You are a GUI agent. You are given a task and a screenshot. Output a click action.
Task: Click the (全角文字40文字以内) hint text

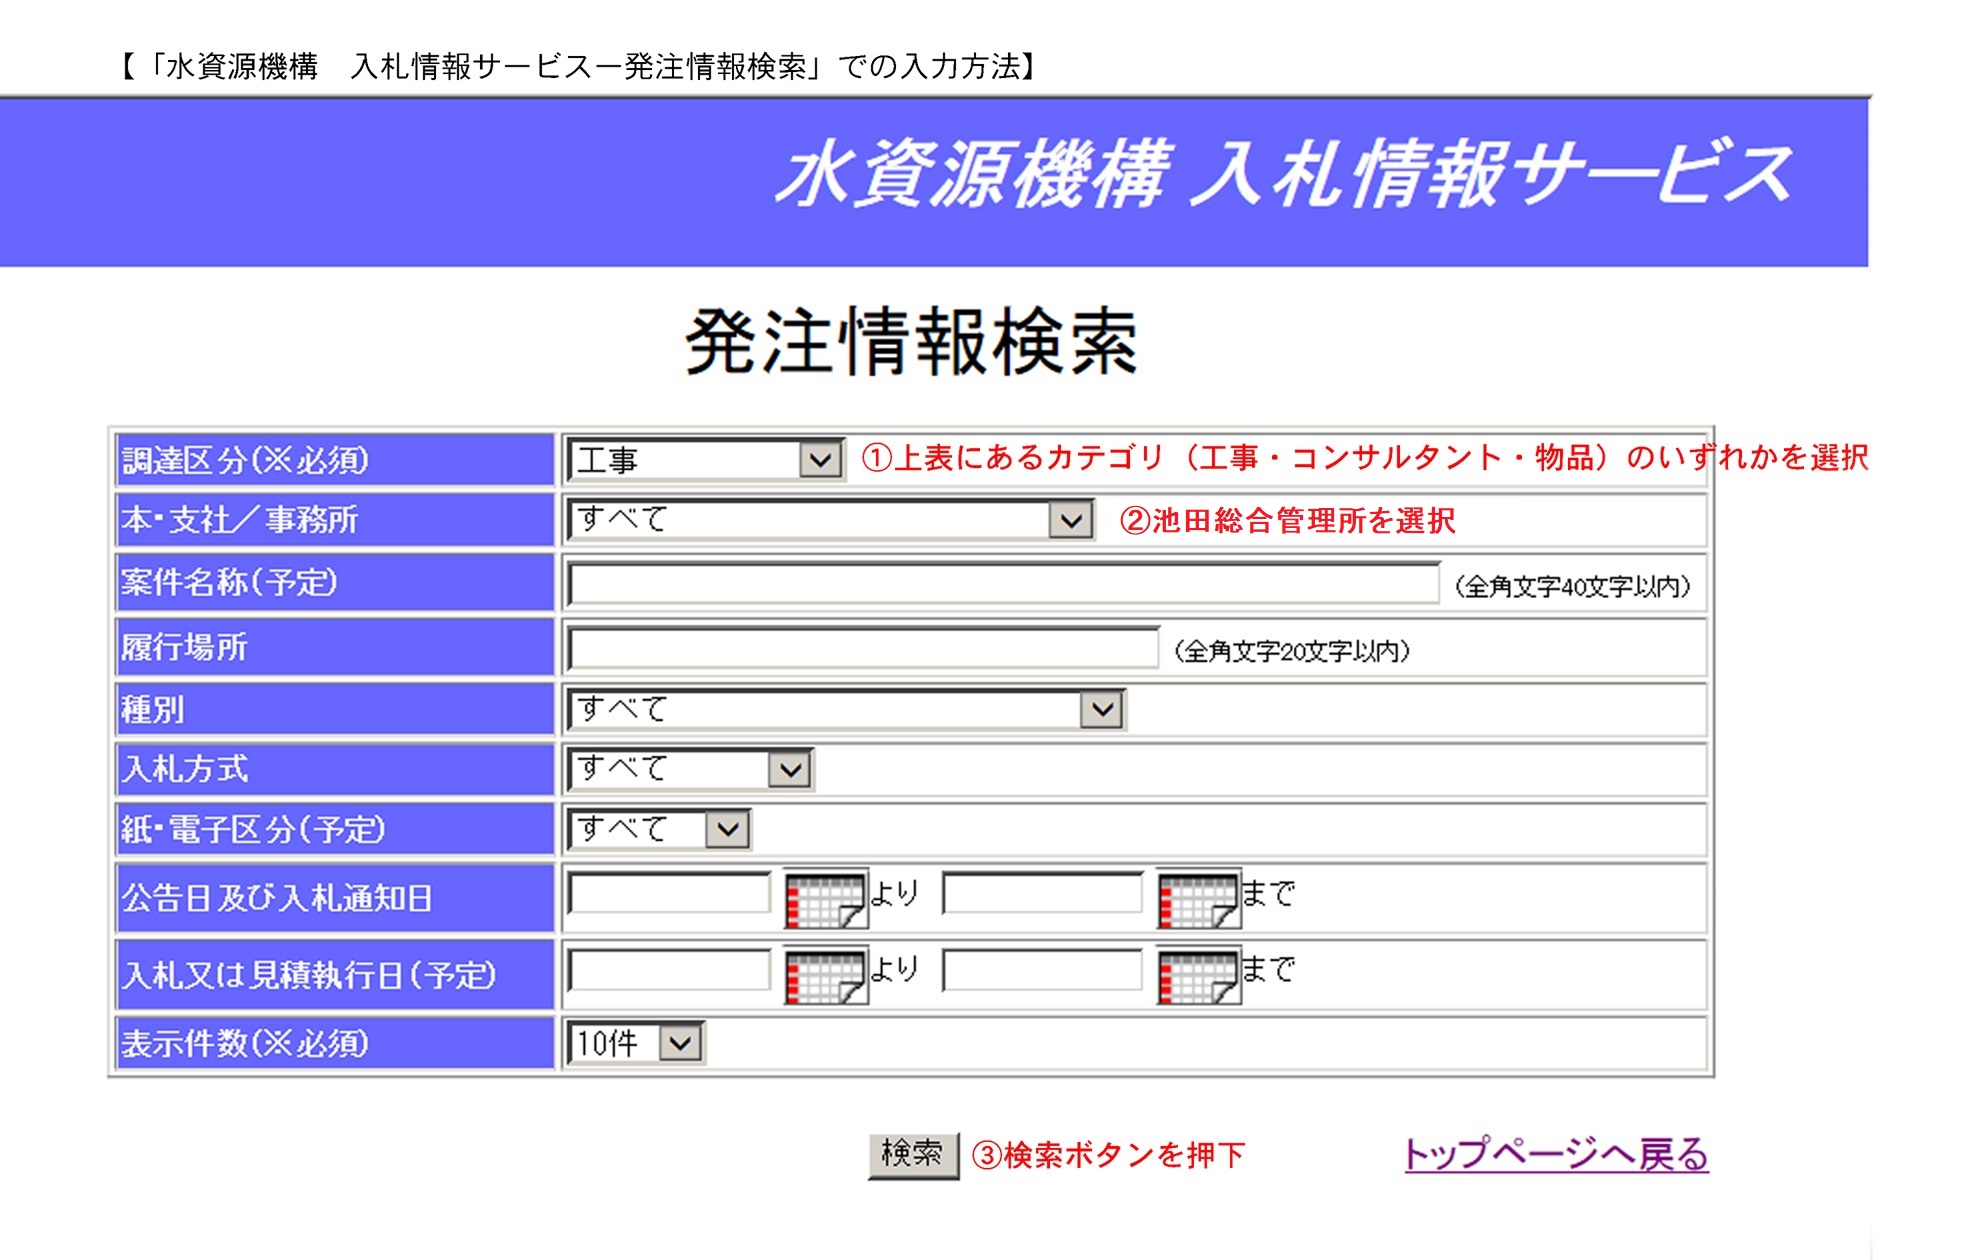tap(1571, 586)
